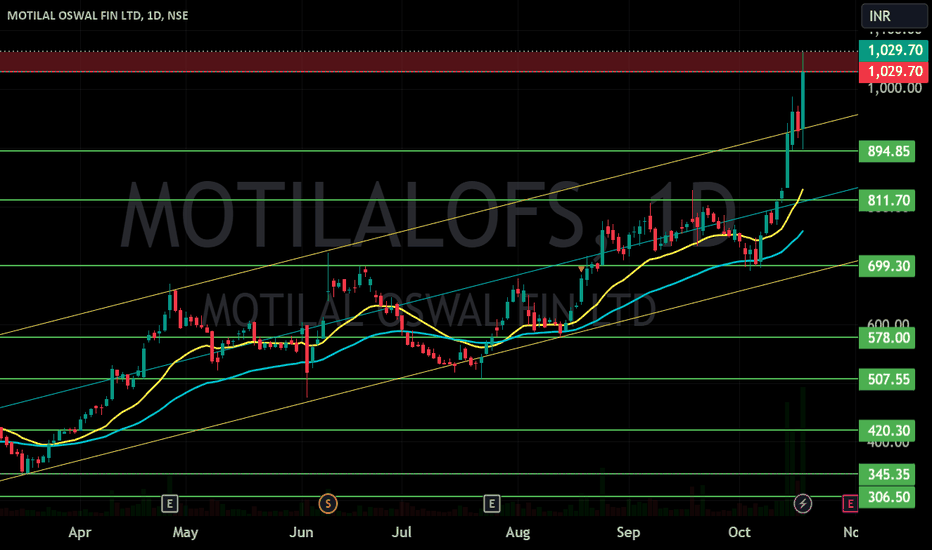This screenshot has width=932, height=550.
Task: Click the Oct label on time axis
Action: click(739, 532)
